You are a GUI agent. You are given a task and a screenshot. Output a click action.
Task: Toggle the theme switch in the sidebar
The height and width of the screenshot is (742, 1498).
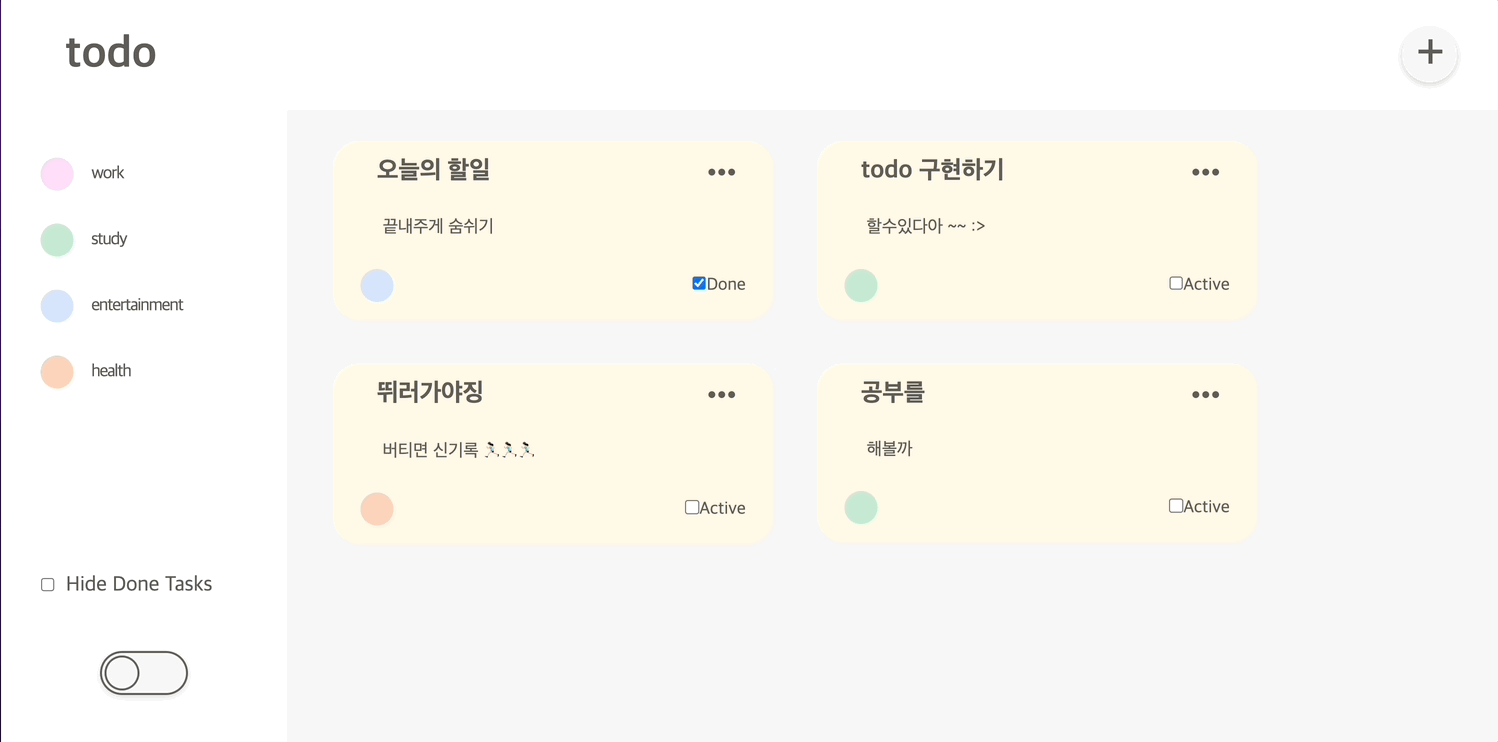pos(144,673)
